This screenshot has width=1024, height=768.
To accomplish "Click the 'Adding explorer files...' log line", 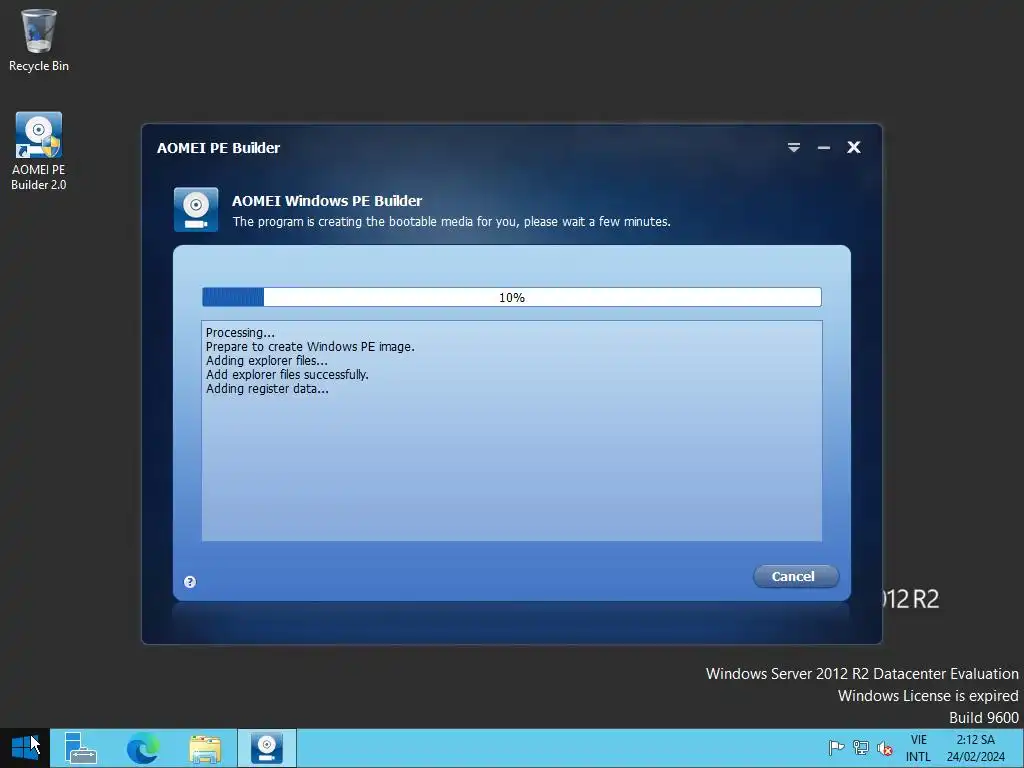I will [266, 360].
